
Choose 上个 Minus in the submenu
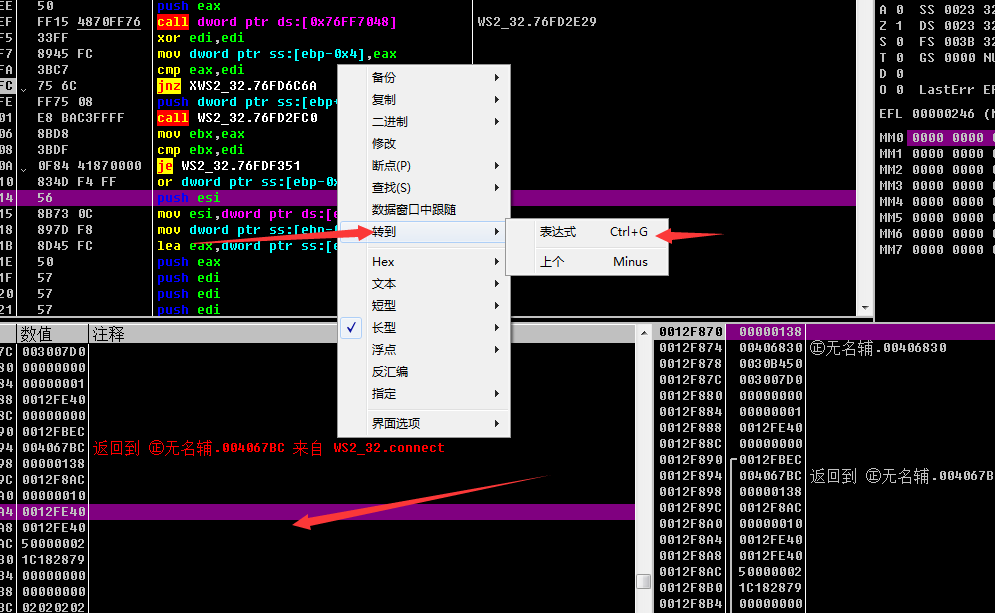[x=593, y=262]
